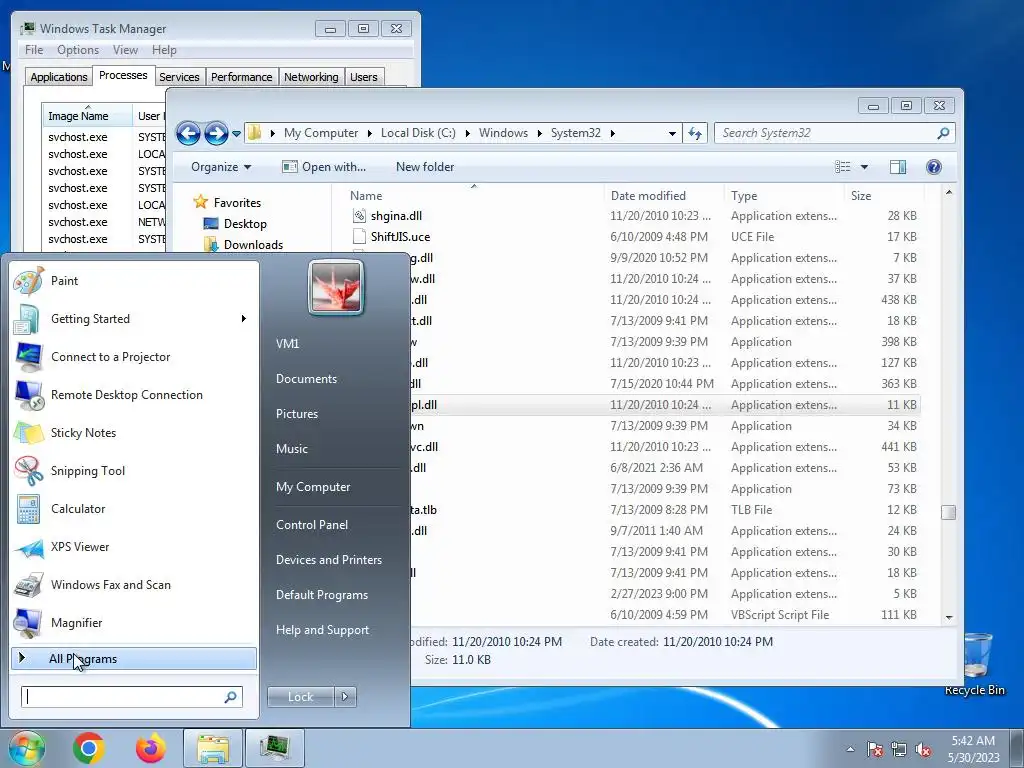
Task: Switch to Users tab
Action: pyautogui.click(x=364, y=77)
